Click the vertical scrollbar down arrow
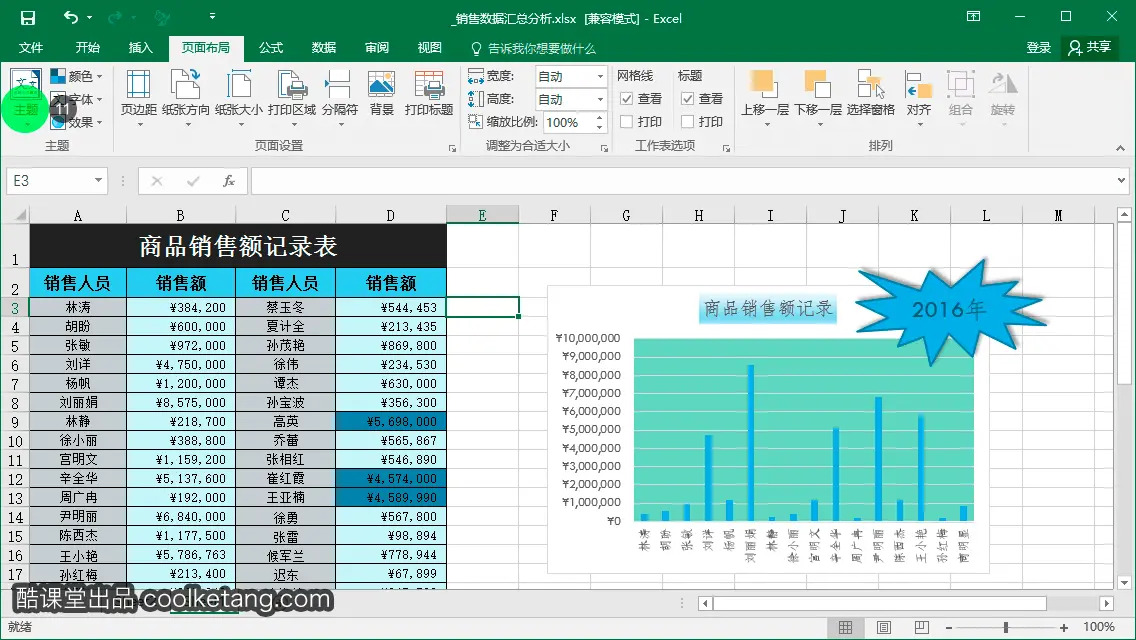This screenshot has height=640, width=1136. (x=1124, y=583)
